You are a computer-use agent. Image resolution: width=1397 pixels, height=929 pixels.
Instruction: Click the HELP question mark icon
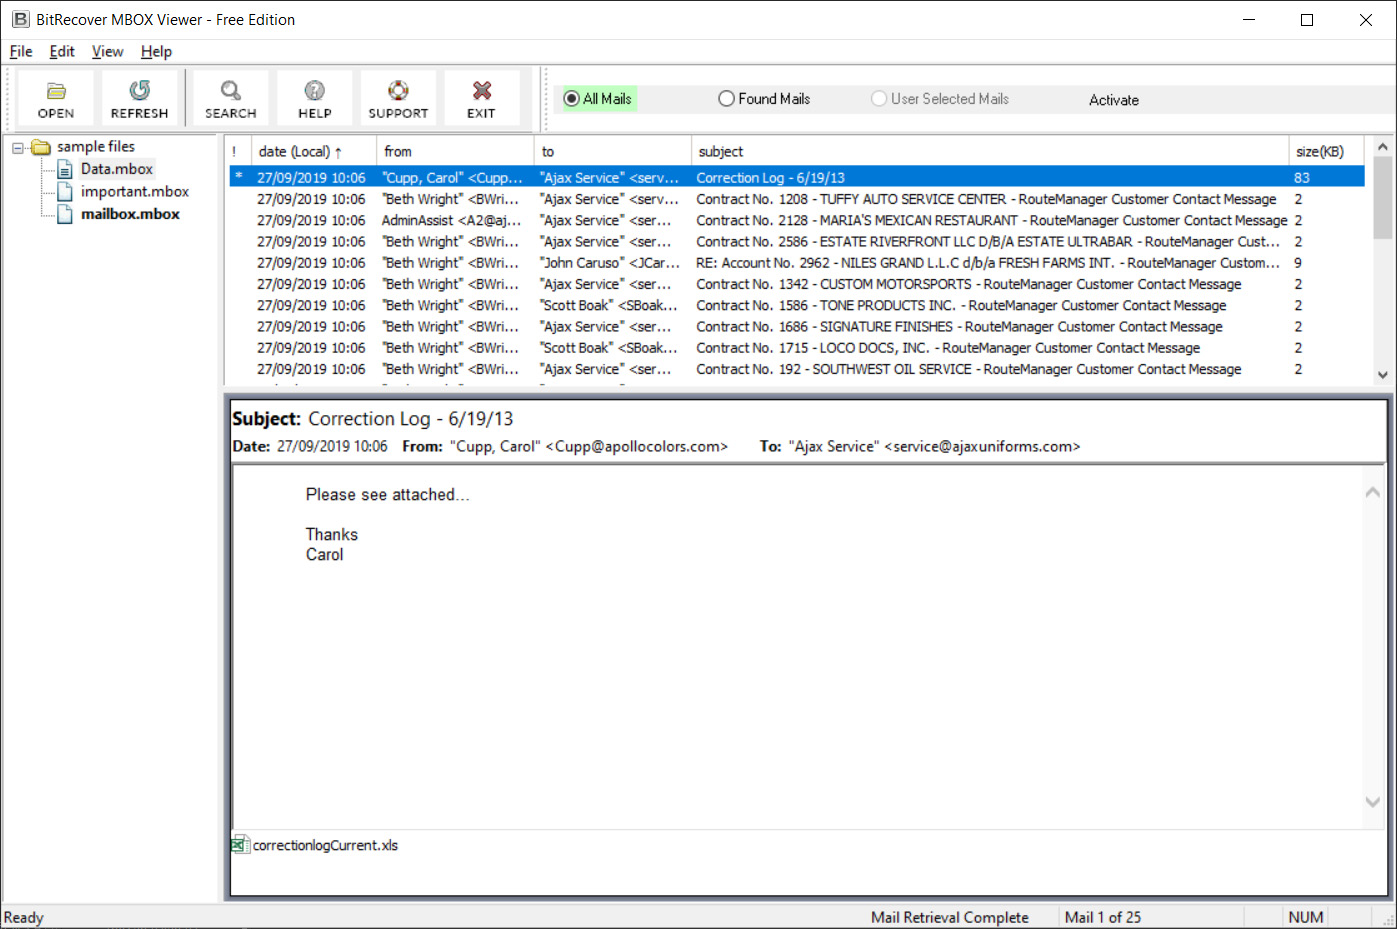click(x=315, y=91)
